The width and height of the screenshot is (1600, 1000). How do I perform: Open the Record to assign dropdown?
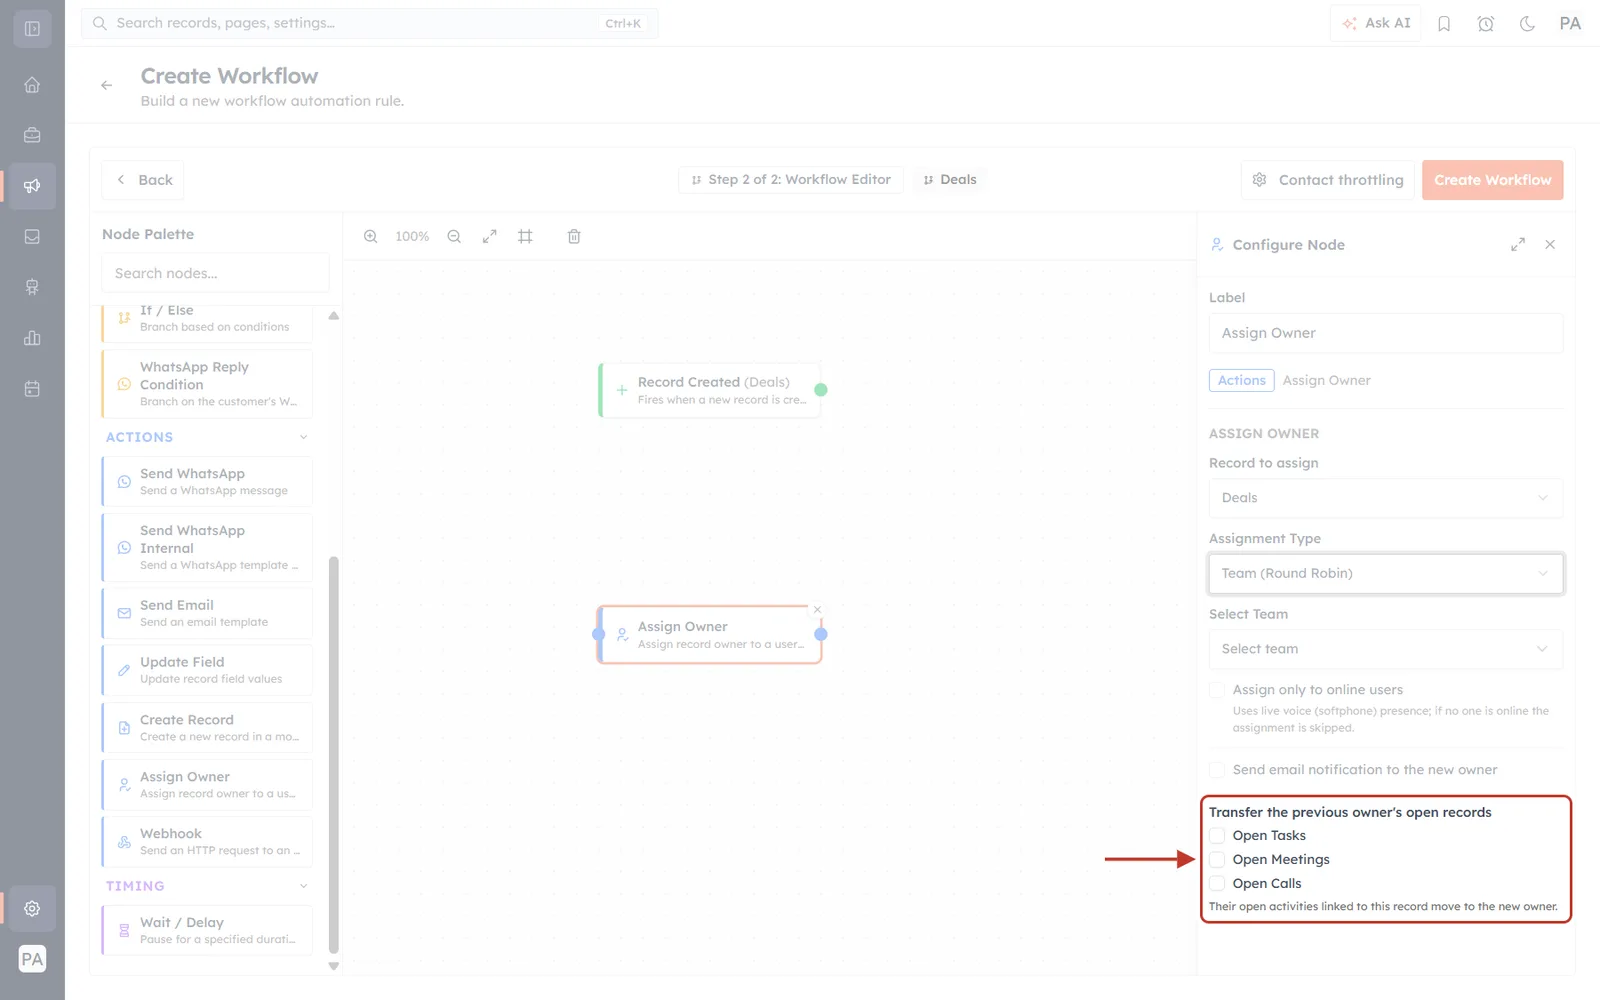pos(1385,498)
